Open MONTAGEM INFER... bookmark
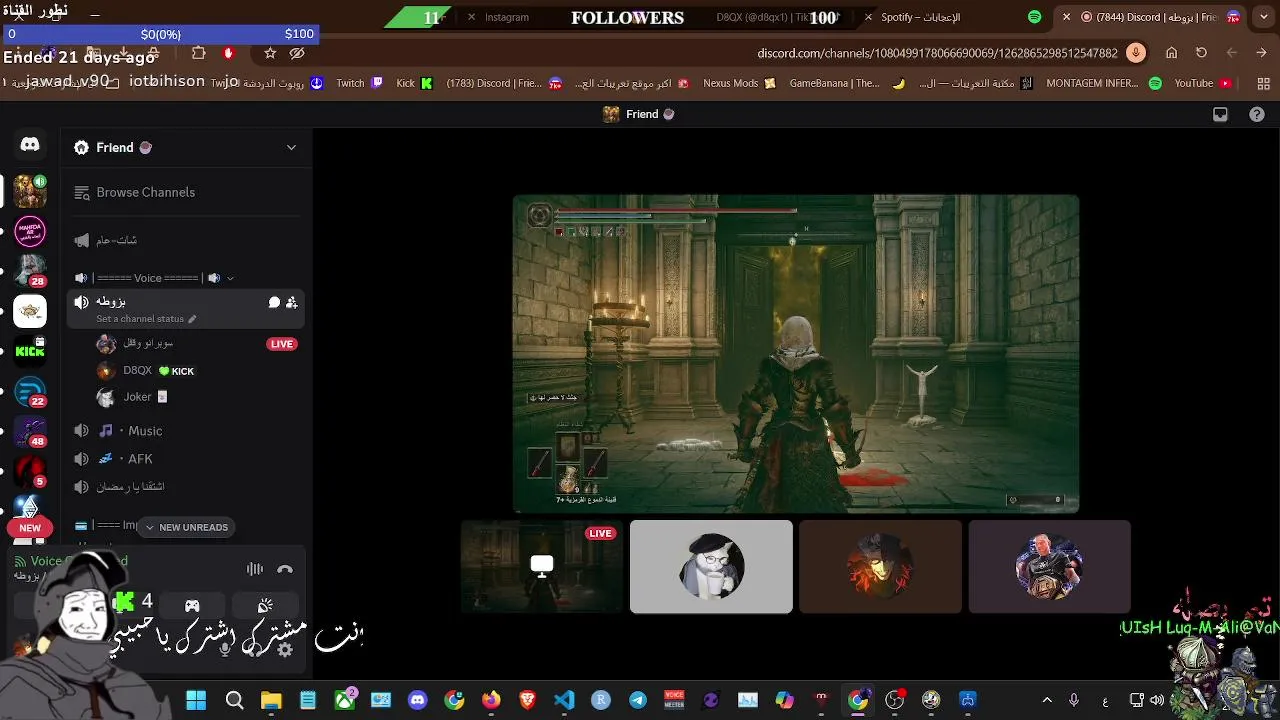 pyautogui.click(x=1104, y=83)
